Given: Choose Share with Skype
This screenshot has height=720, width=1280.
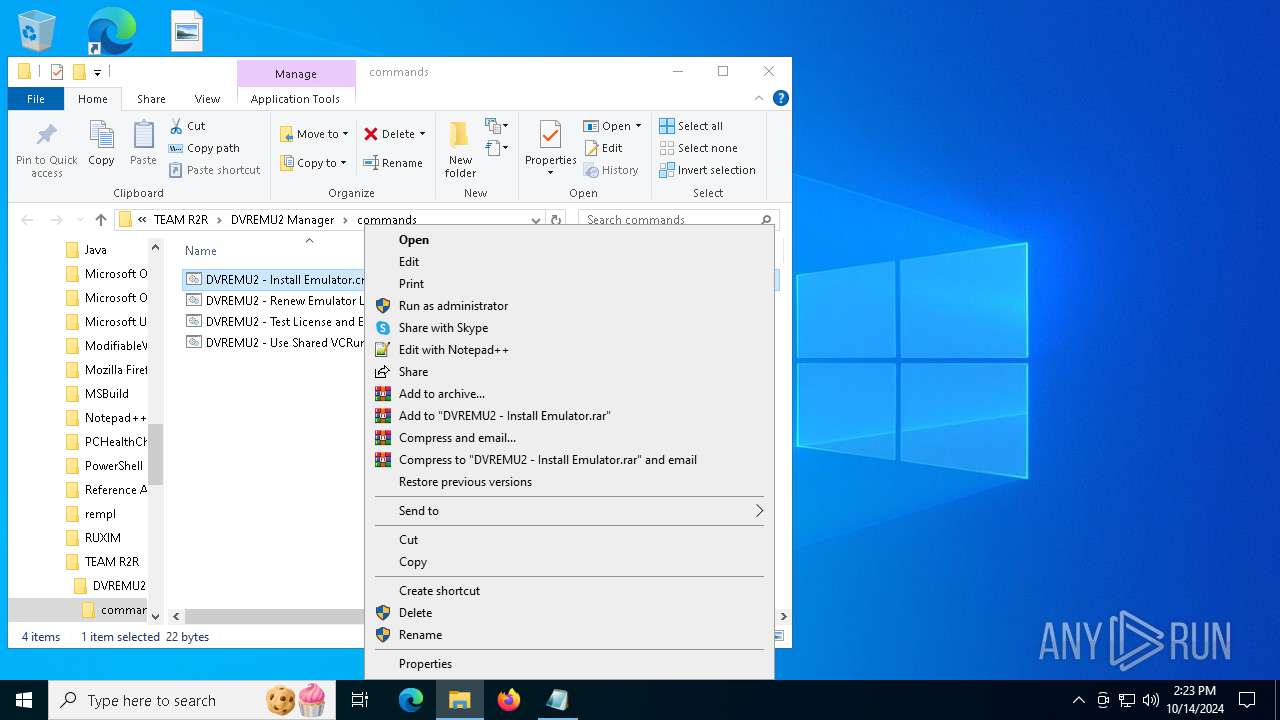Looking at the screenshot, I should [569, 328].
